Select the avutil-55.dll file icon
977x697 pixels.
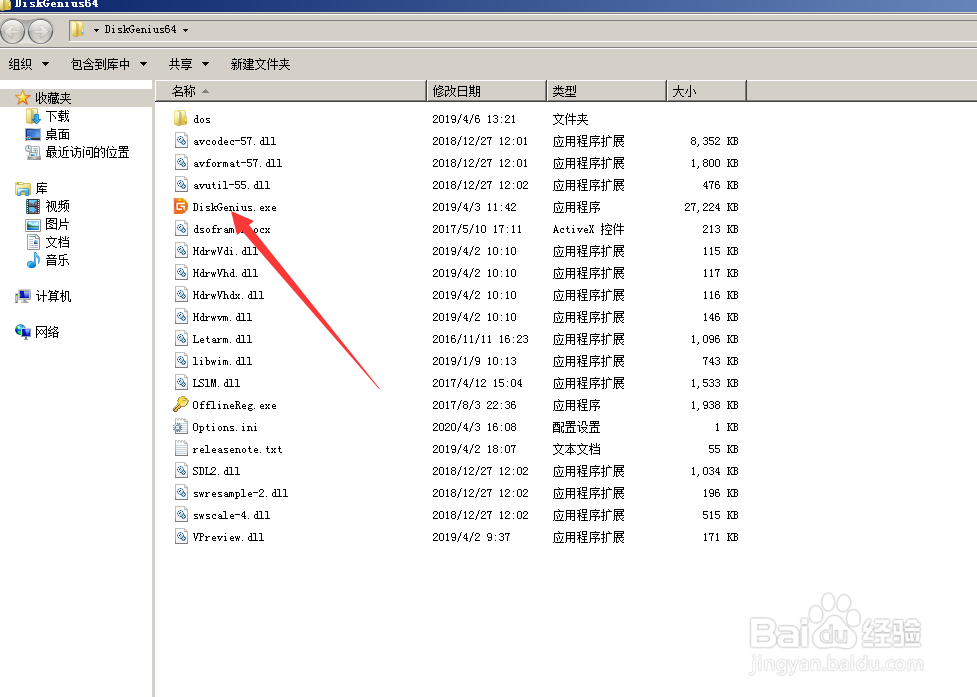pyautogui.click(x=181, y=184)
